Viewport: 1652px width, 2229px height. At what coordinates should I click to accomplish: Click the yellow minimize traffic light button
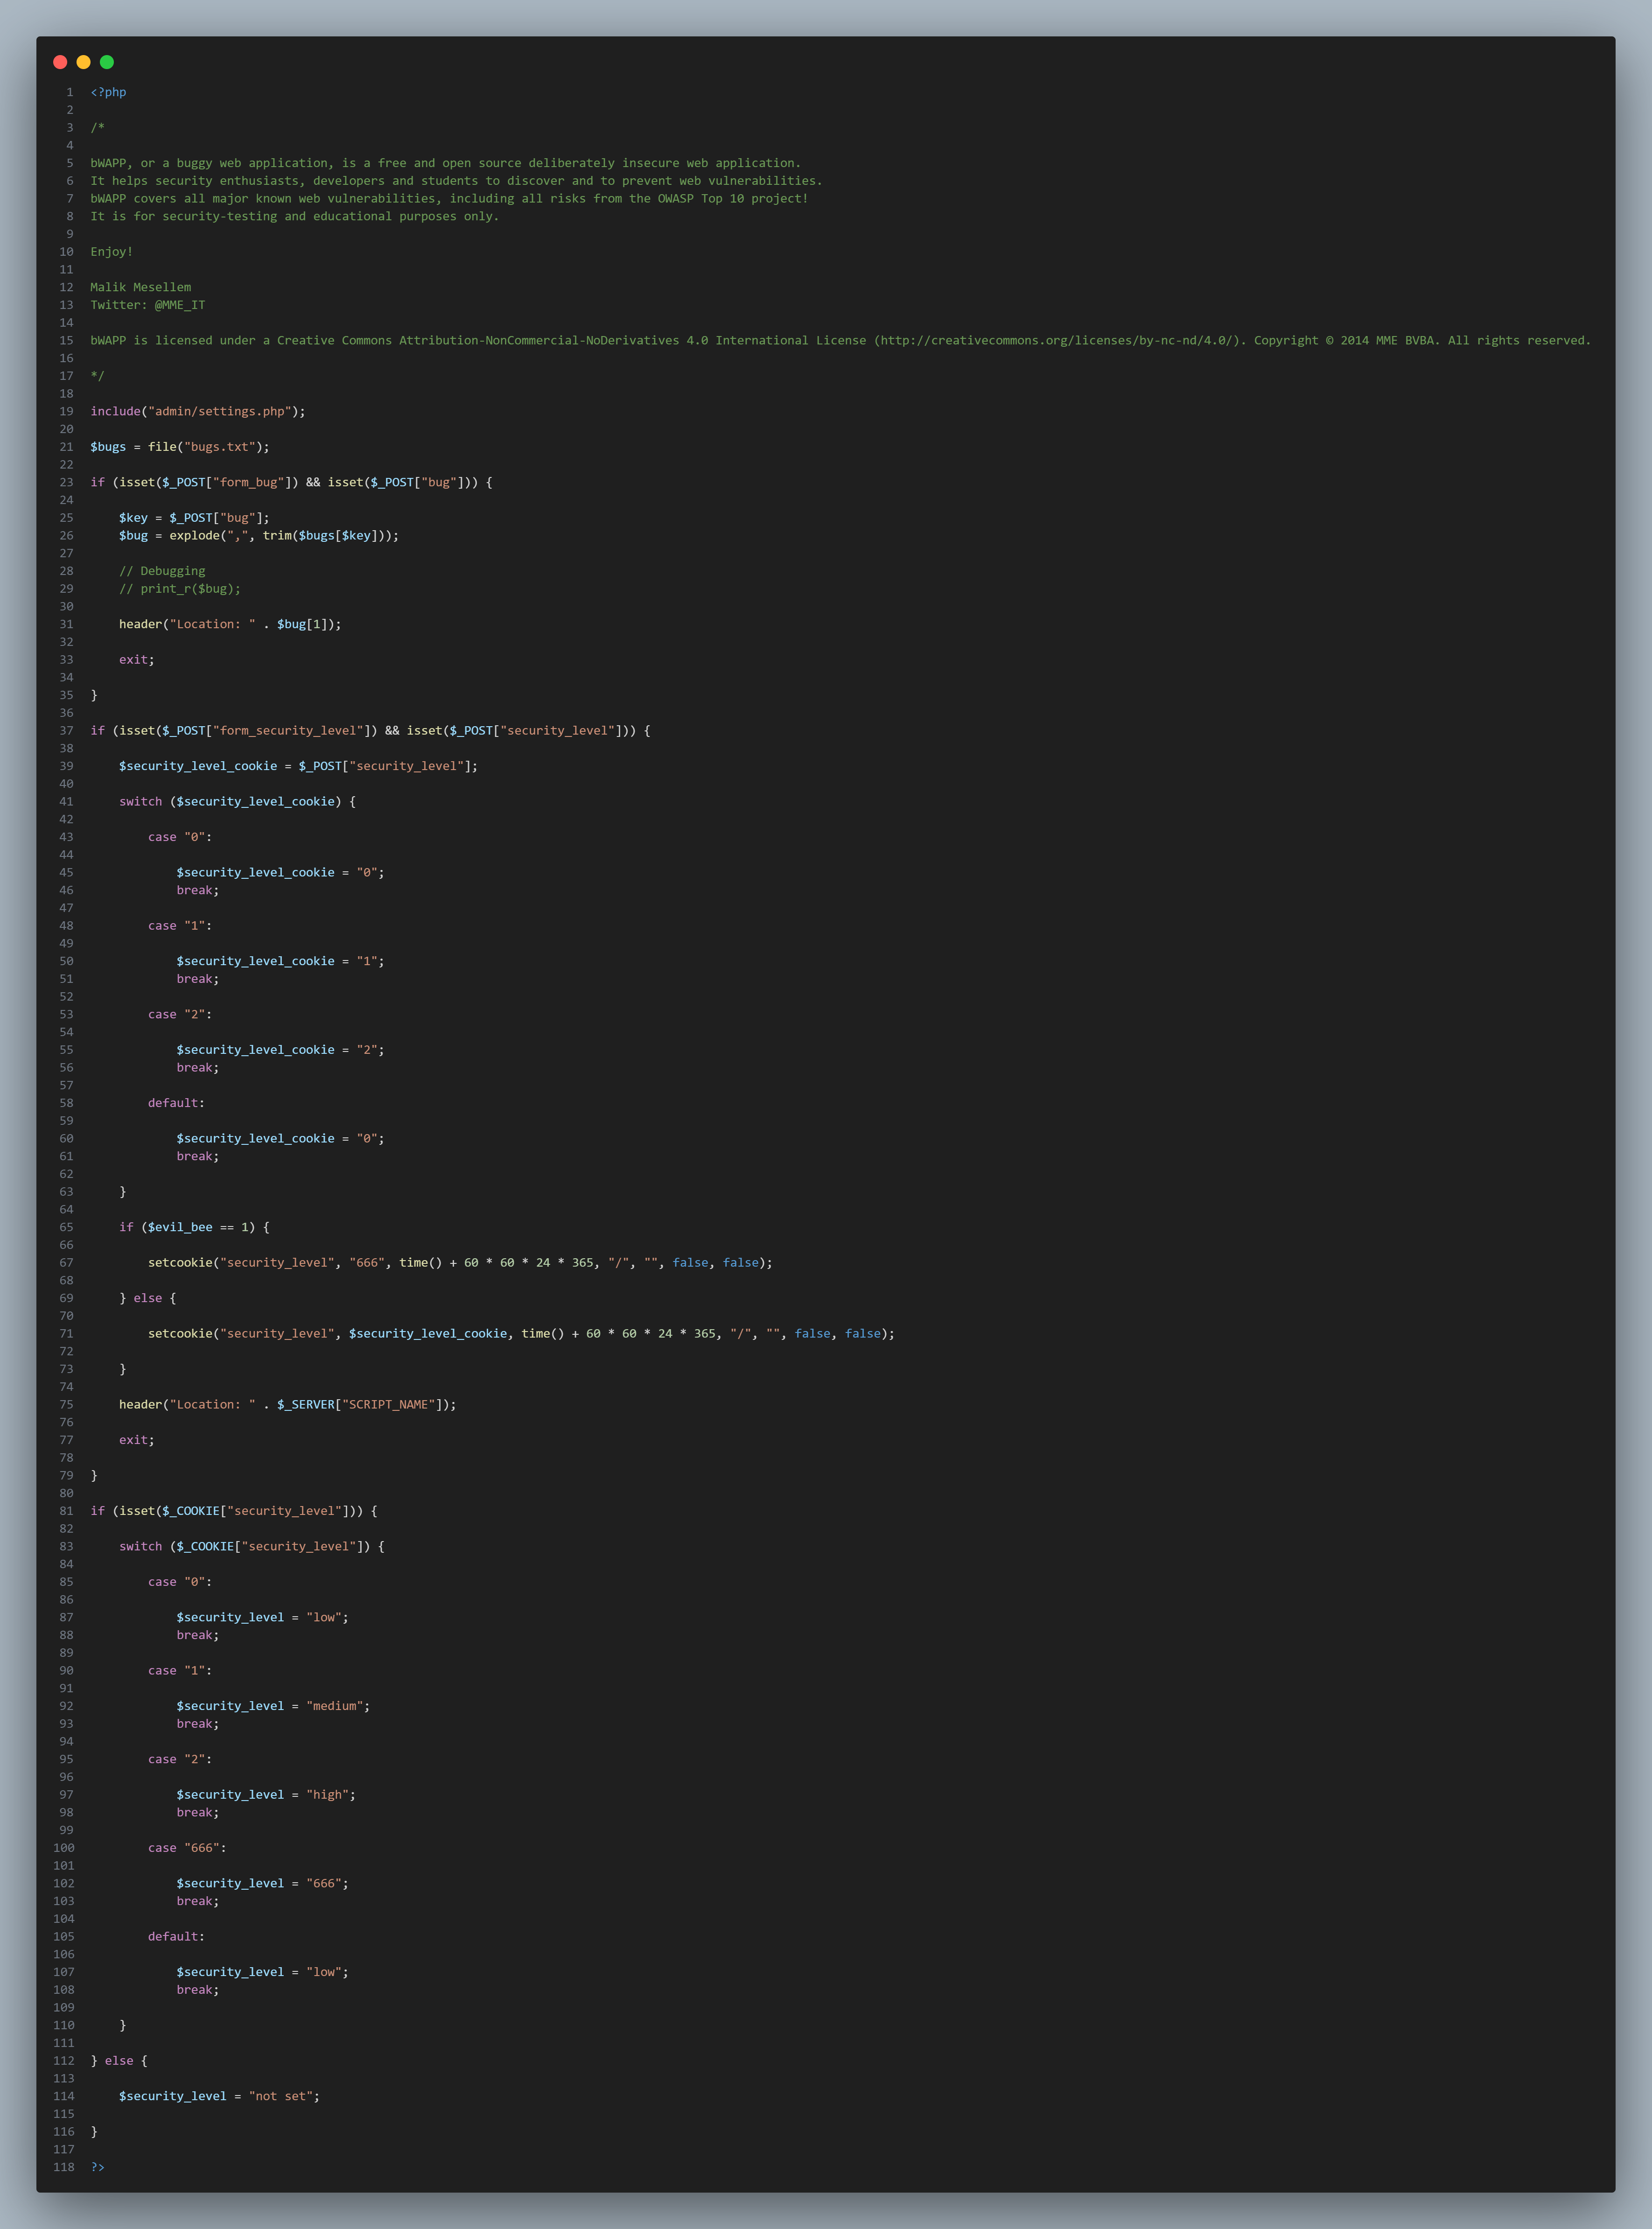click(x=84, y=61)
